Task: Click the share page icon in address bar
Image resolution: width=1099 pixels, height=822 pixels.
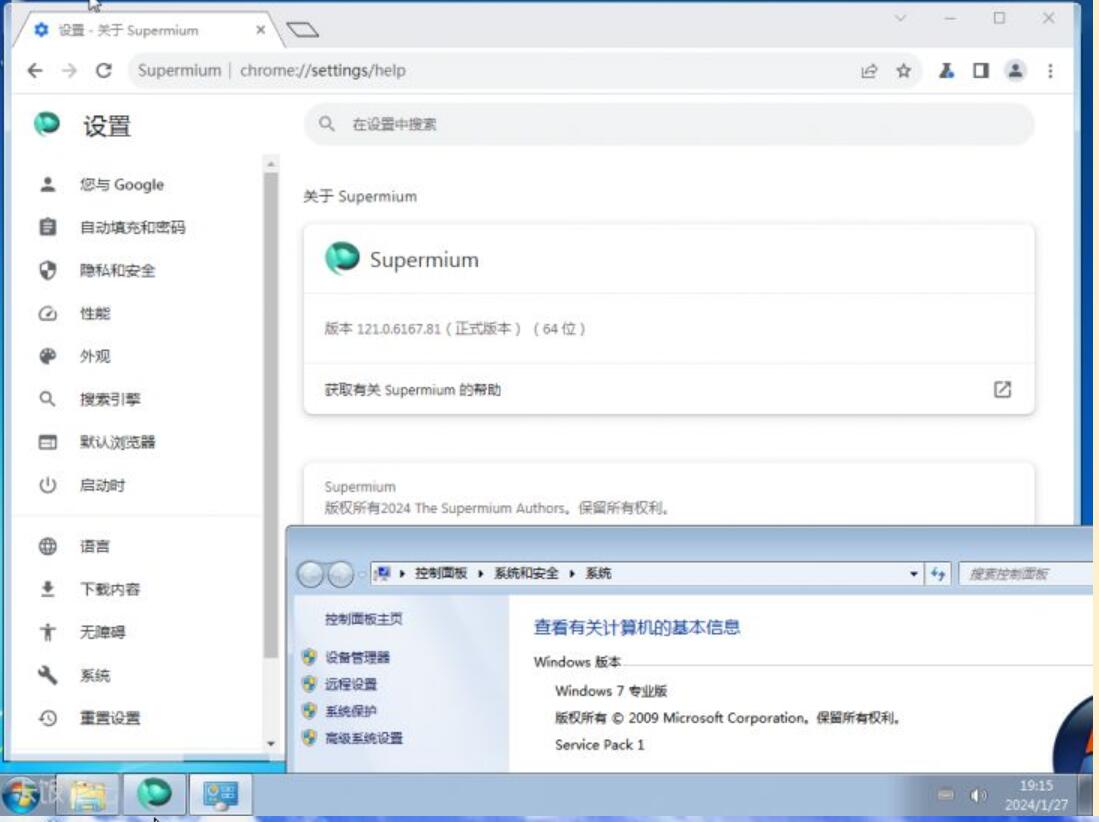Action: [x=869, y=71]
